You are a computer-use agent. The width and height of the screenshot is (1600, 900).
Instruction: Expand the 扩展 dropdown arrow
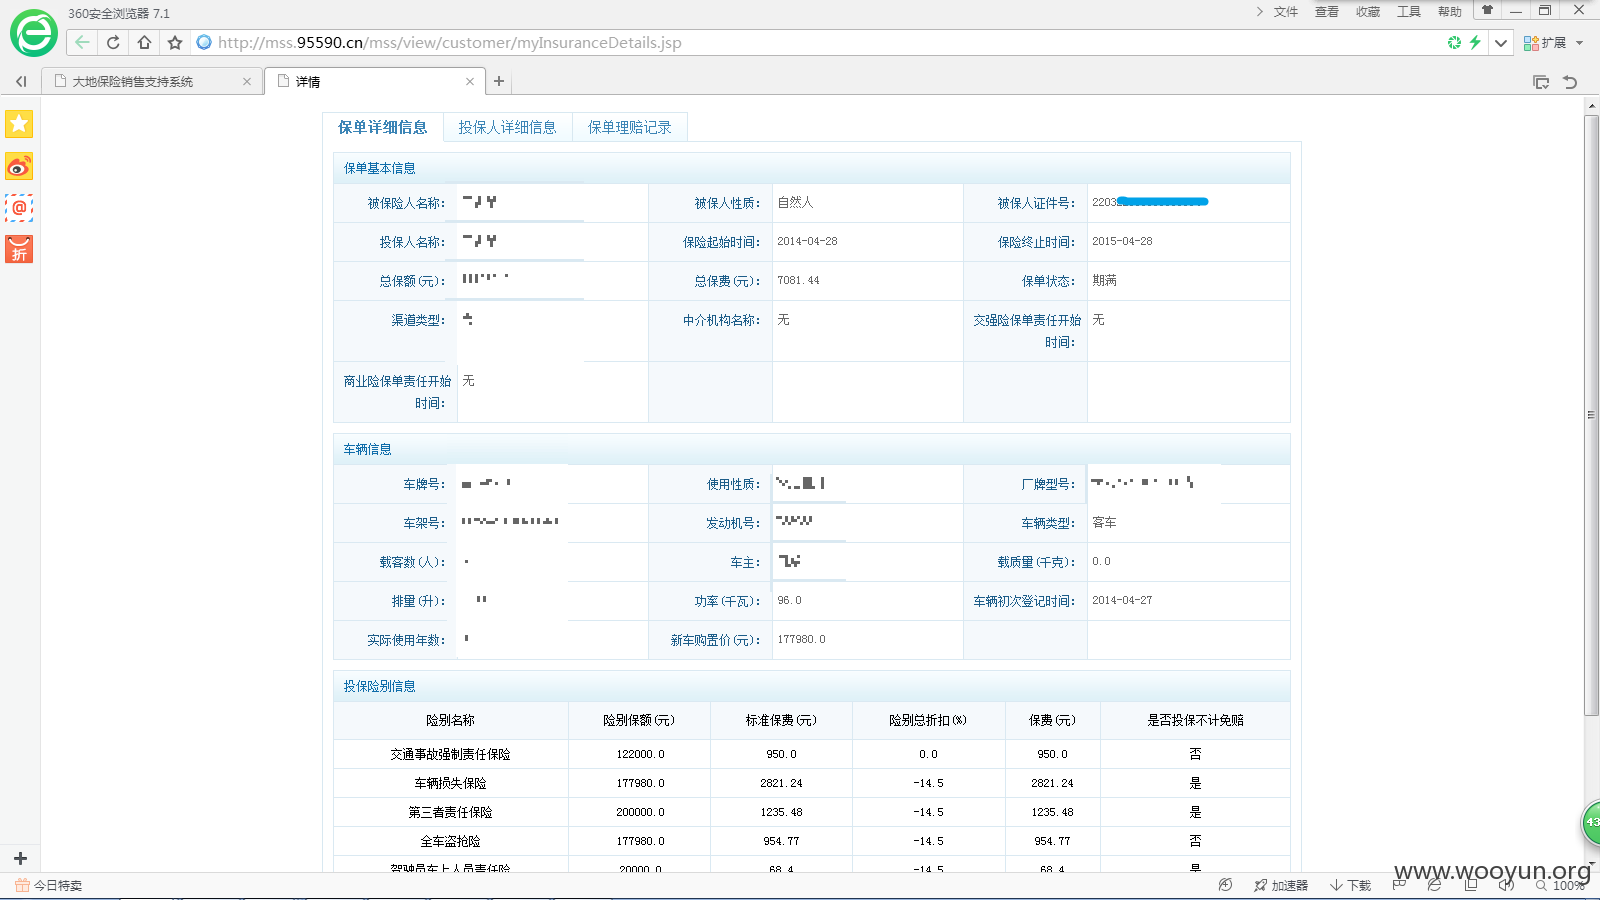pos(1580,43)
